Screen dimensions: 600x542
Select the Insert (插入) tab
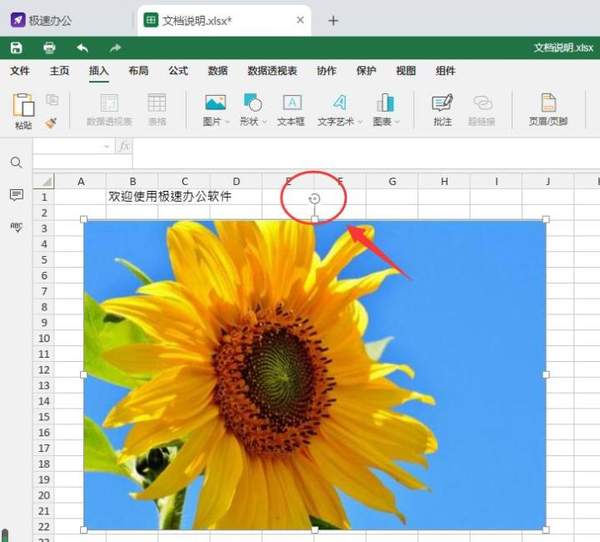click(x=99, y=71)
